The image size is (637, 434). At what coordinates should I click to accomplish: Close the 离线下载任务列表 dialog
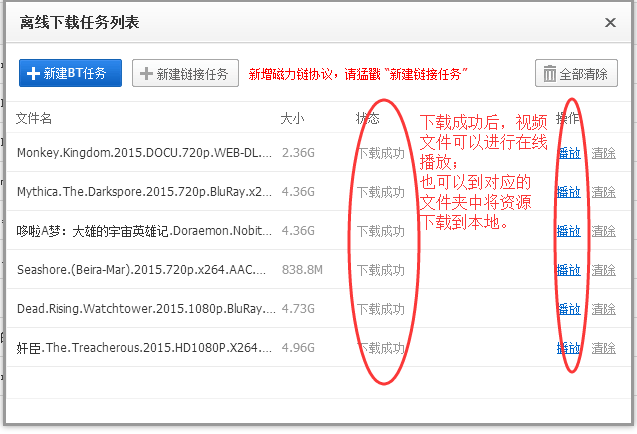click(x=610, y=22)
